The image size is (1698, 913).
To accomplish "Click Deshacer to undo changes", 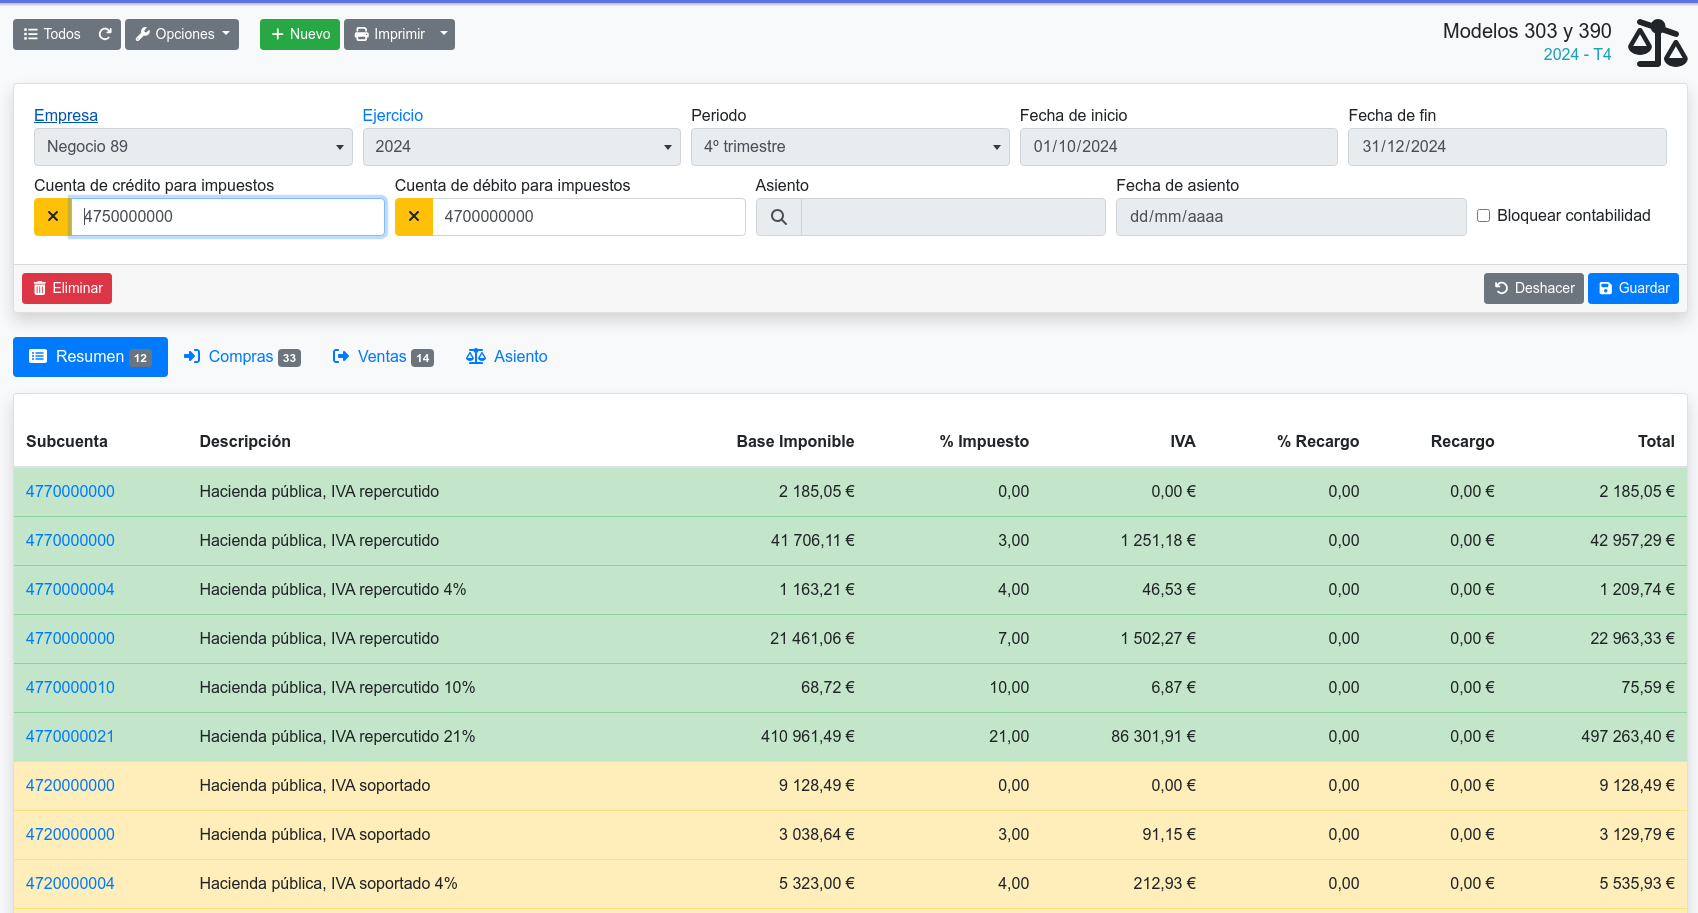I will 1533,288.
